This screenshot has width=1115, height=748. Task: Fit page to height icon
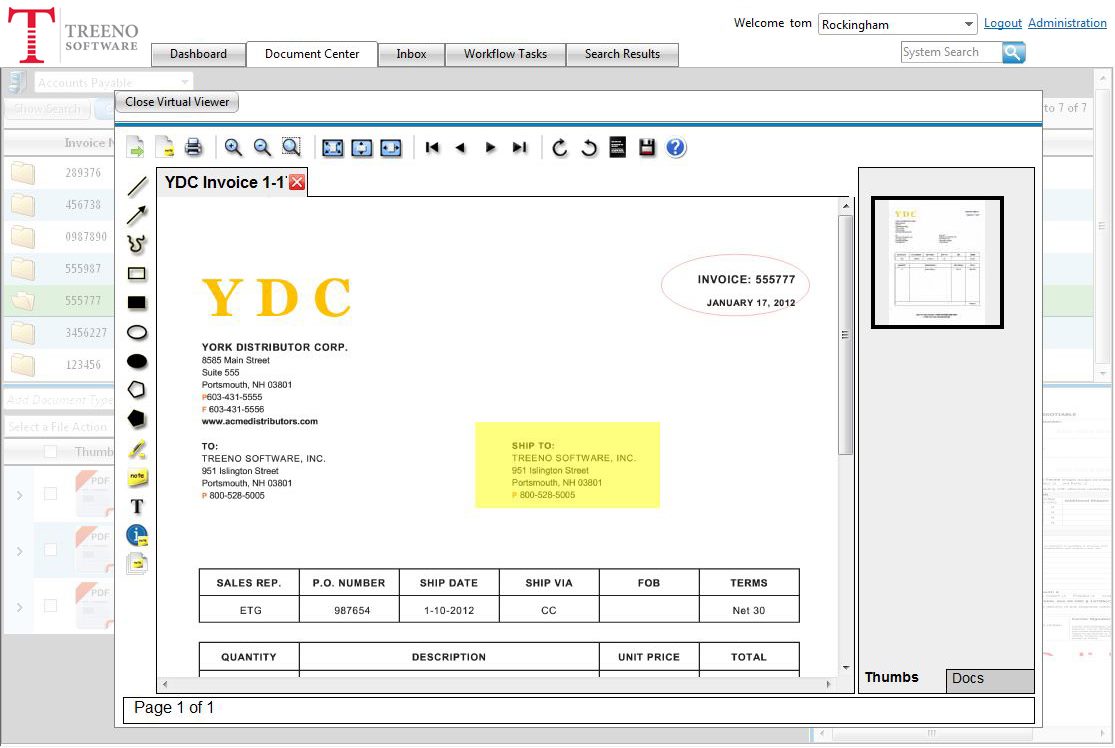[x=362, y=148]
